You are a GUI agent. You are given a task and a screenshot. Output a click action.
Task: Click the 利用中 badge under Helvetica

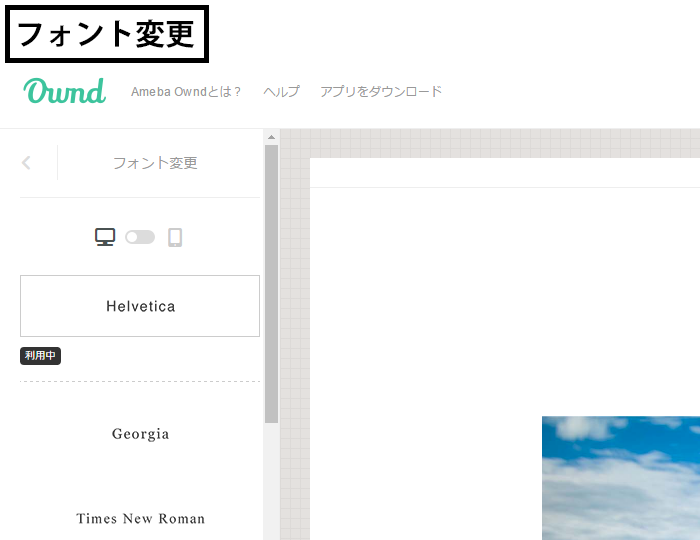coord(40,356)
